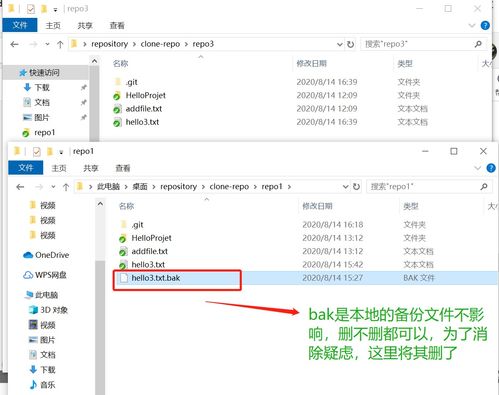Screen dimensions: 499x395
Task: Click properties icon in repo3 title bar
Action: tap(31, 9)
